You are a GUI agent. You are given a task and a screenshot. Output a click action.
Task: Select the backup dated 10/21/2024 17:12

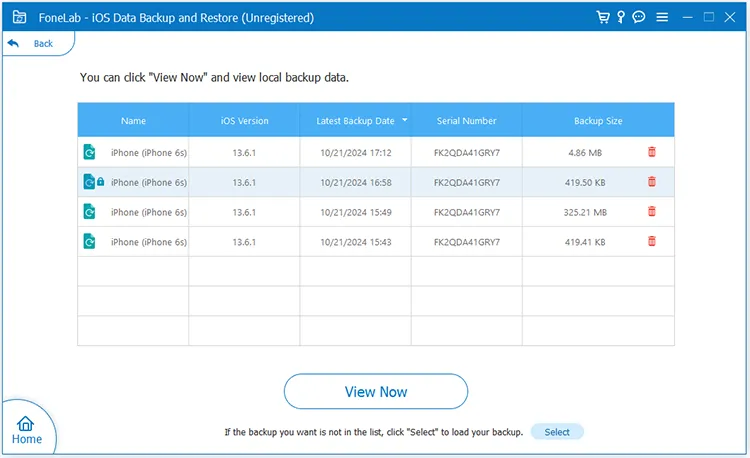pyautogui.click(x=376, y=153)
